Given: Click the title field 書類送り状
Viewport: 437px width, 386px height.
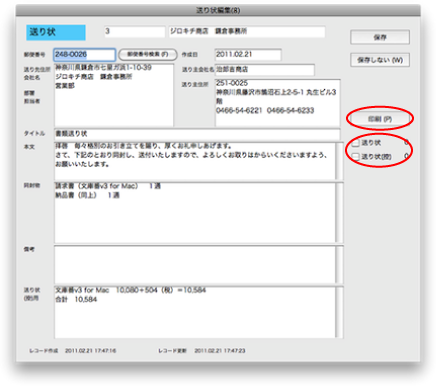Looking at the screenshot, I should point(197,134).
